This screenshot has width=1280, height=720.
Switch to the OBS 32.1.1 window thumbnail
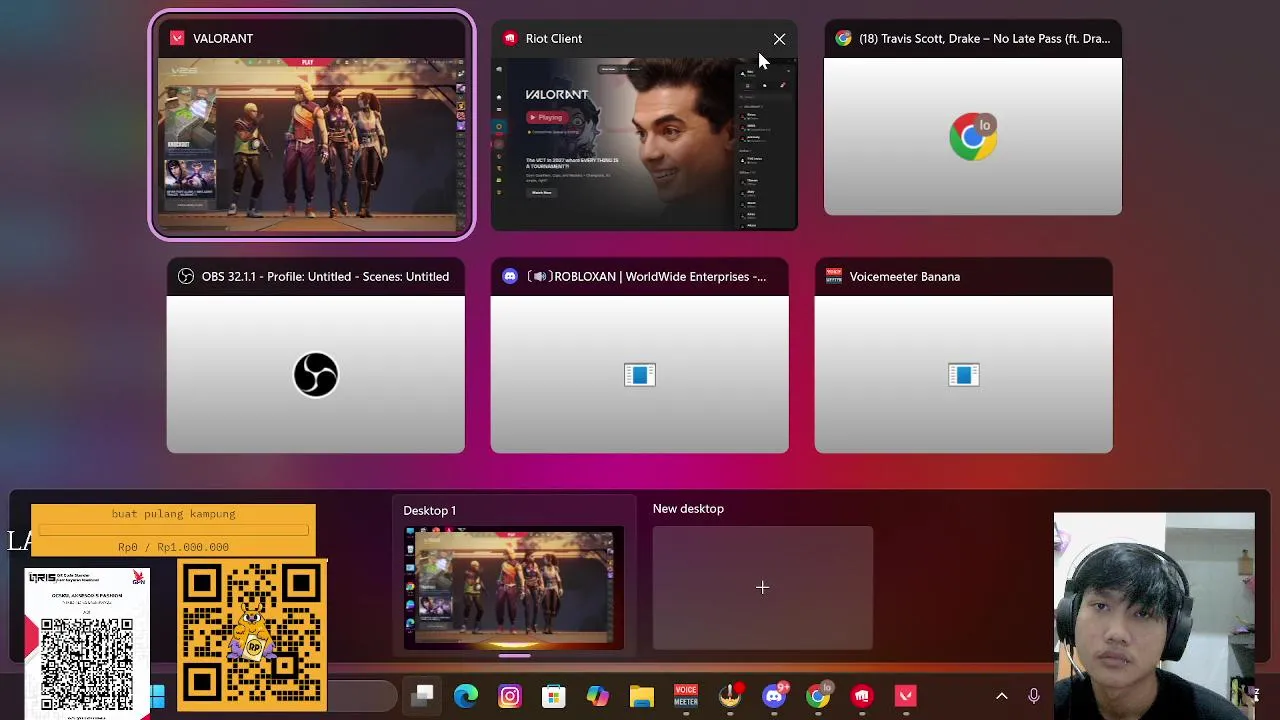pyautogui.click(x=315, y=356)
